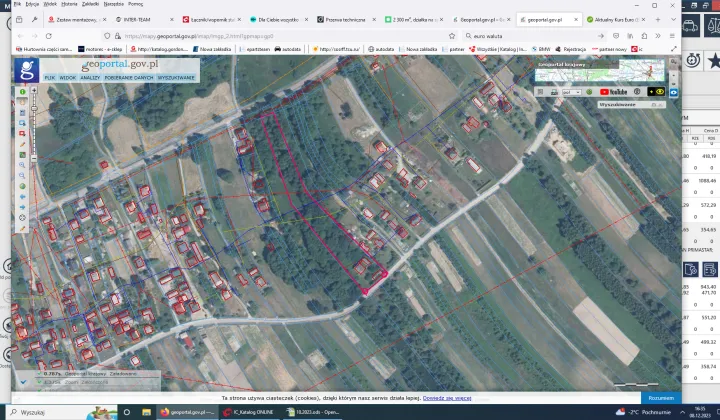The image size is (720, 420).
Task: Select the pan hand tool
Action: pos(22,102)
